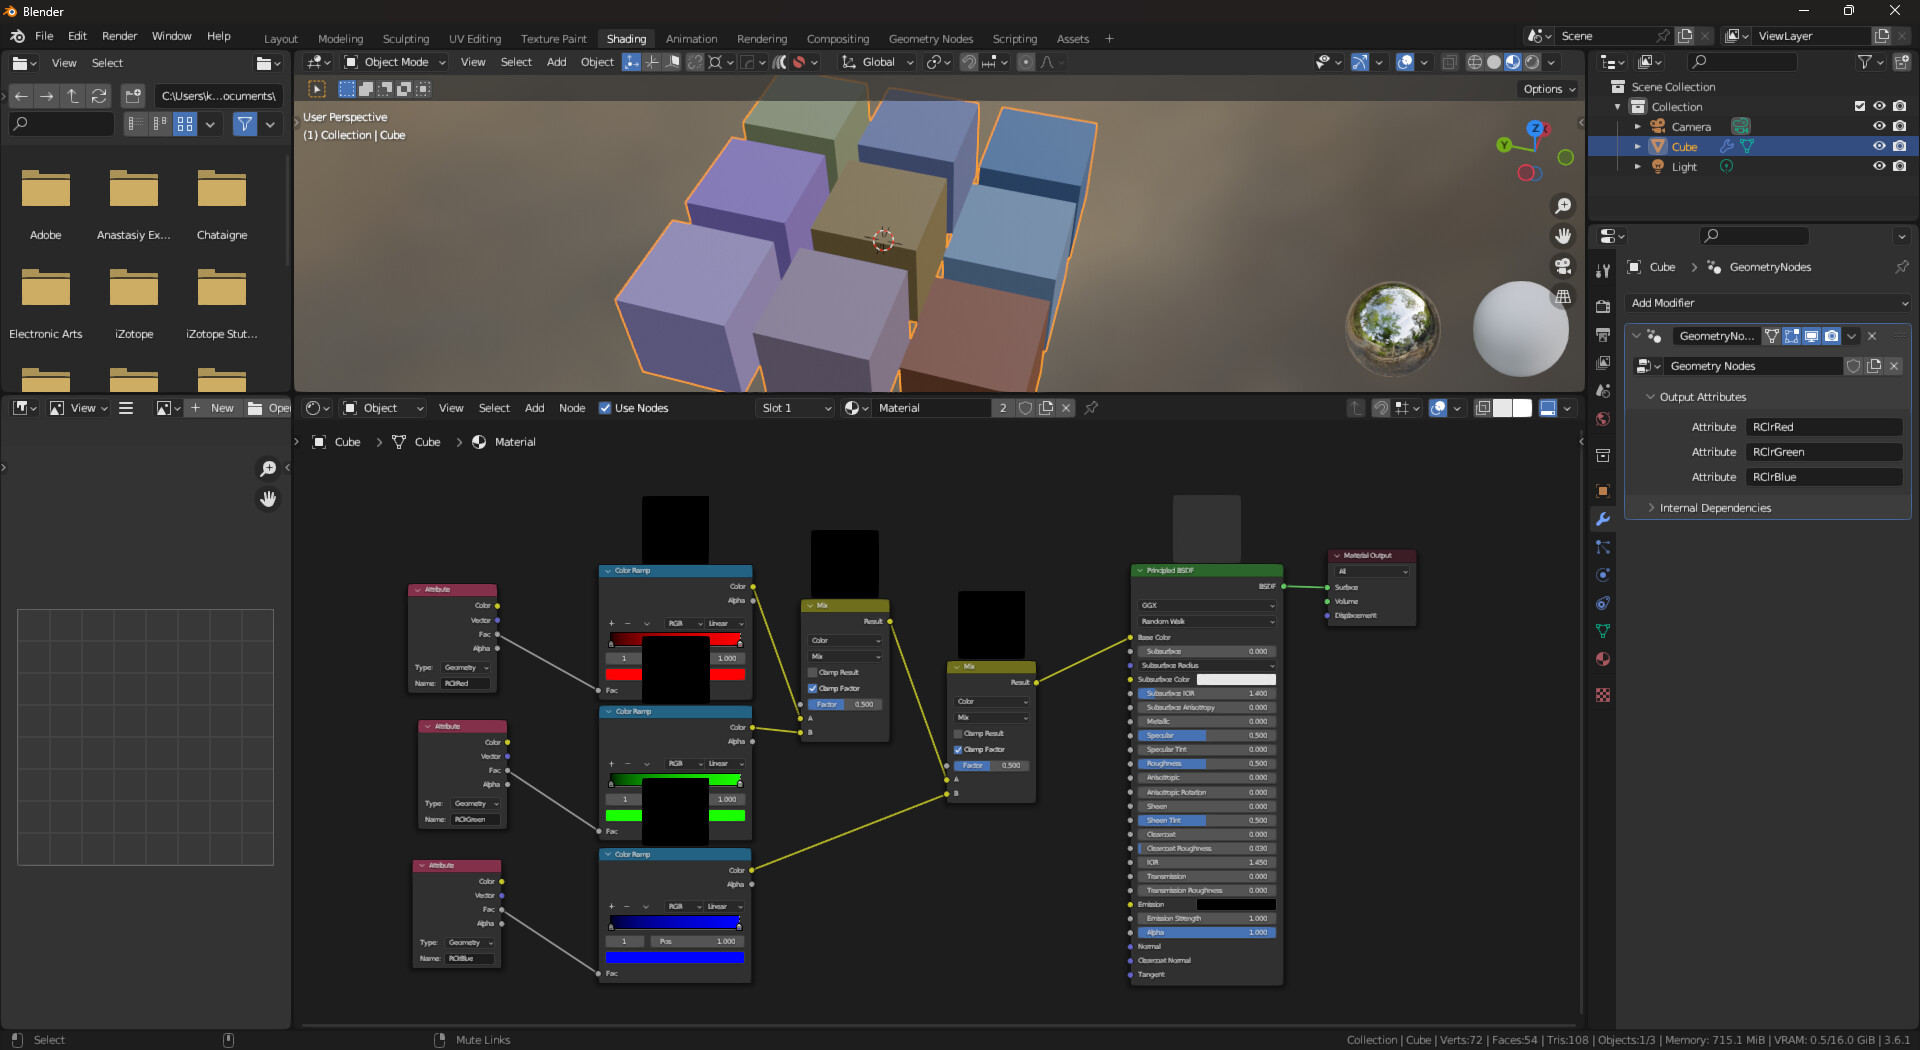Image resolution: width=1920 pixels, height=1050 pixels.
Task: Hide the Light object in the outliner
Action: tap(1879, 167)
